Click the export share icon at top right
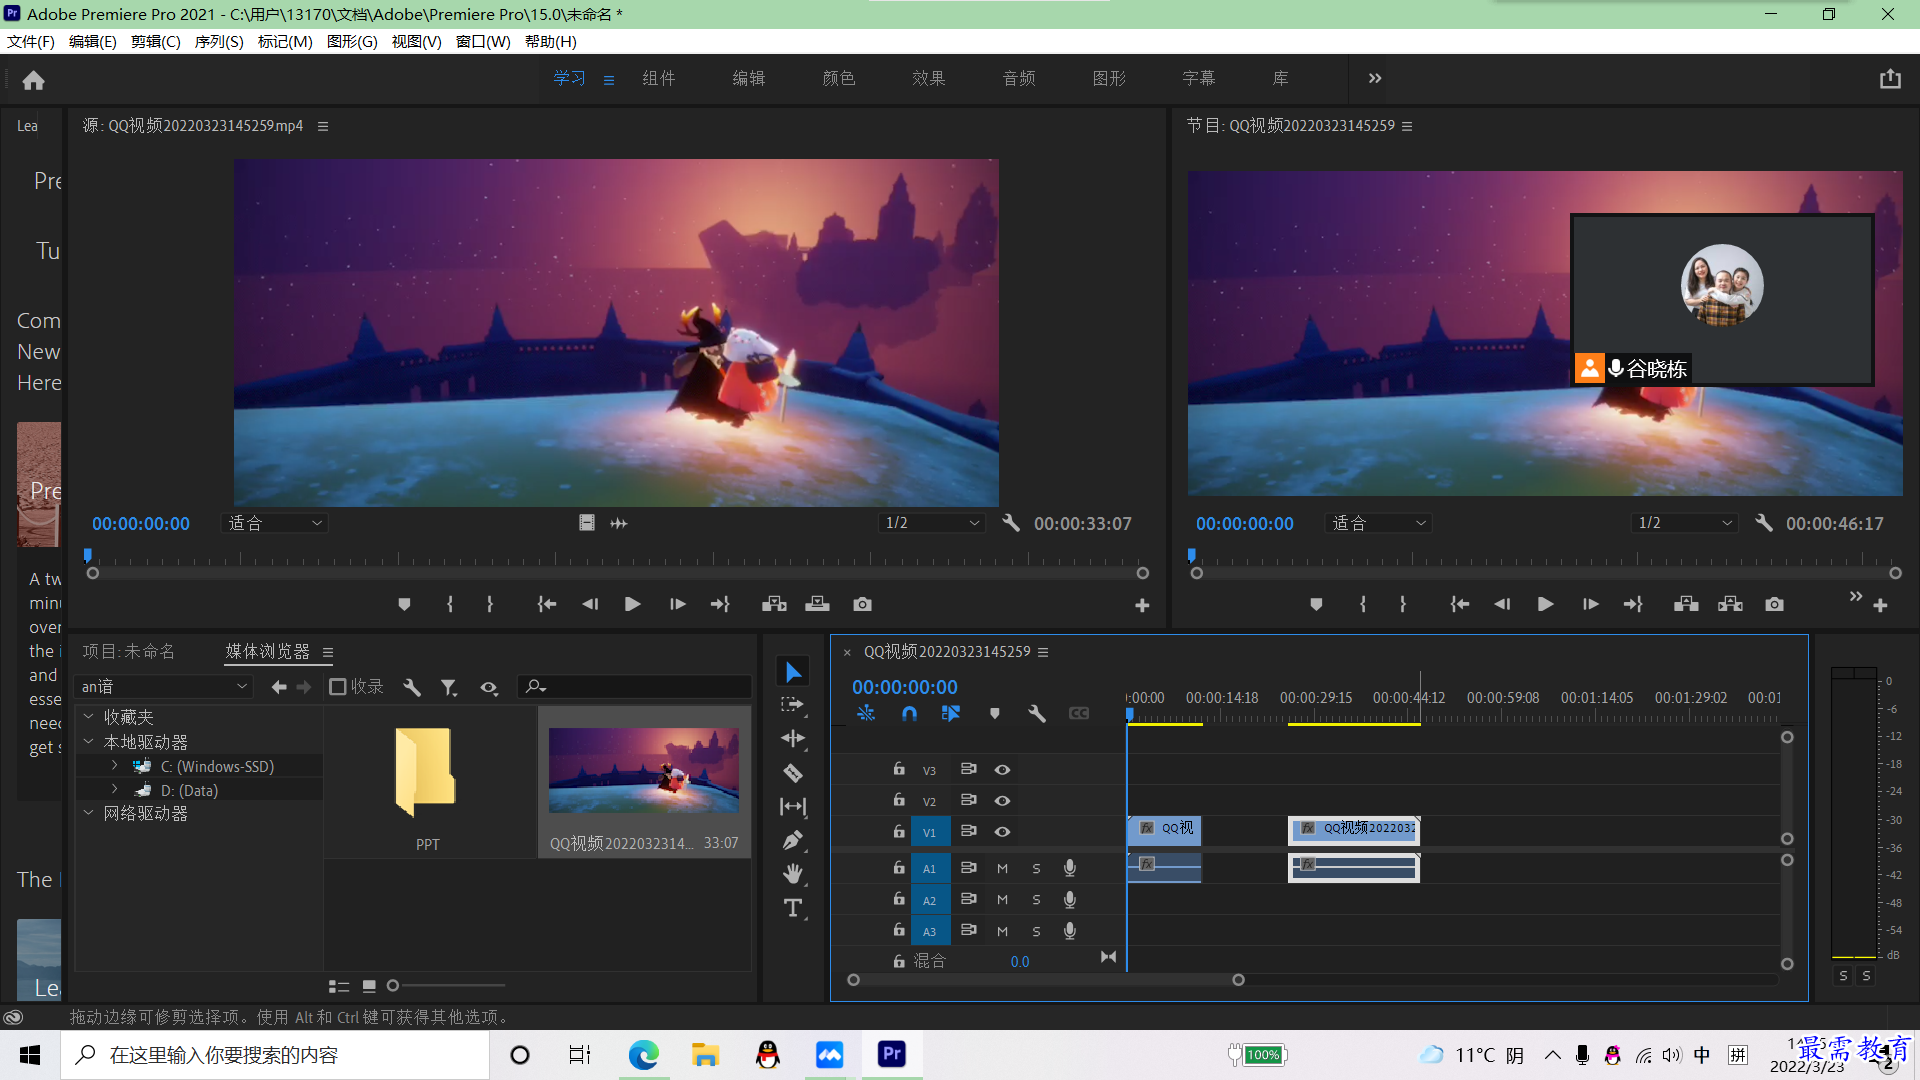This screenshot has width=1920, height=1080. coord(1889,79)
